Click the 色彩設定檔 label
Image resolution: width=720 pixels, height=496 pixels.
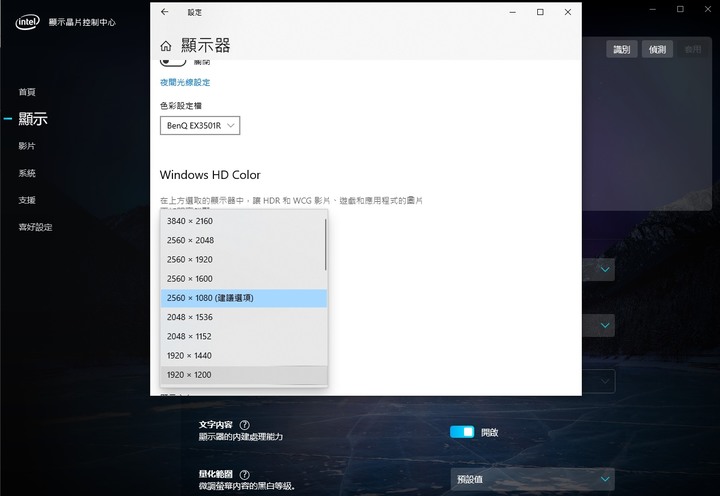coord(181,106)
